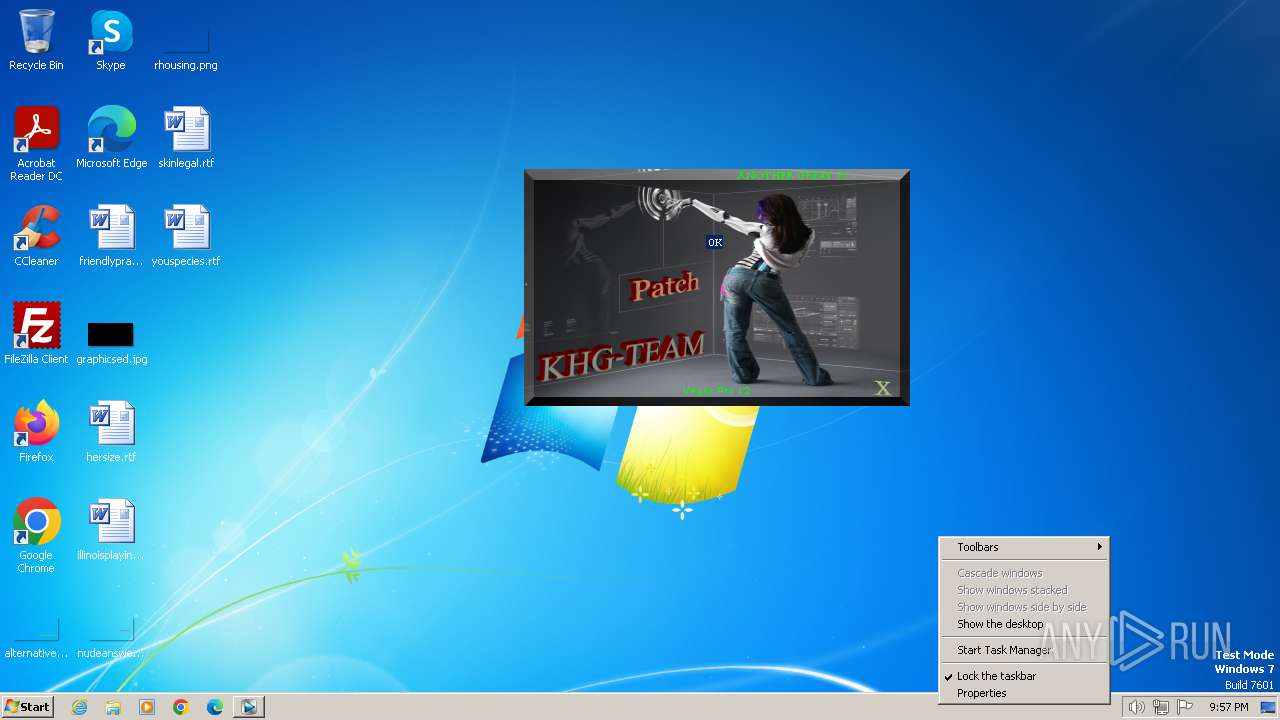Open the Start menu

(27, 706)
